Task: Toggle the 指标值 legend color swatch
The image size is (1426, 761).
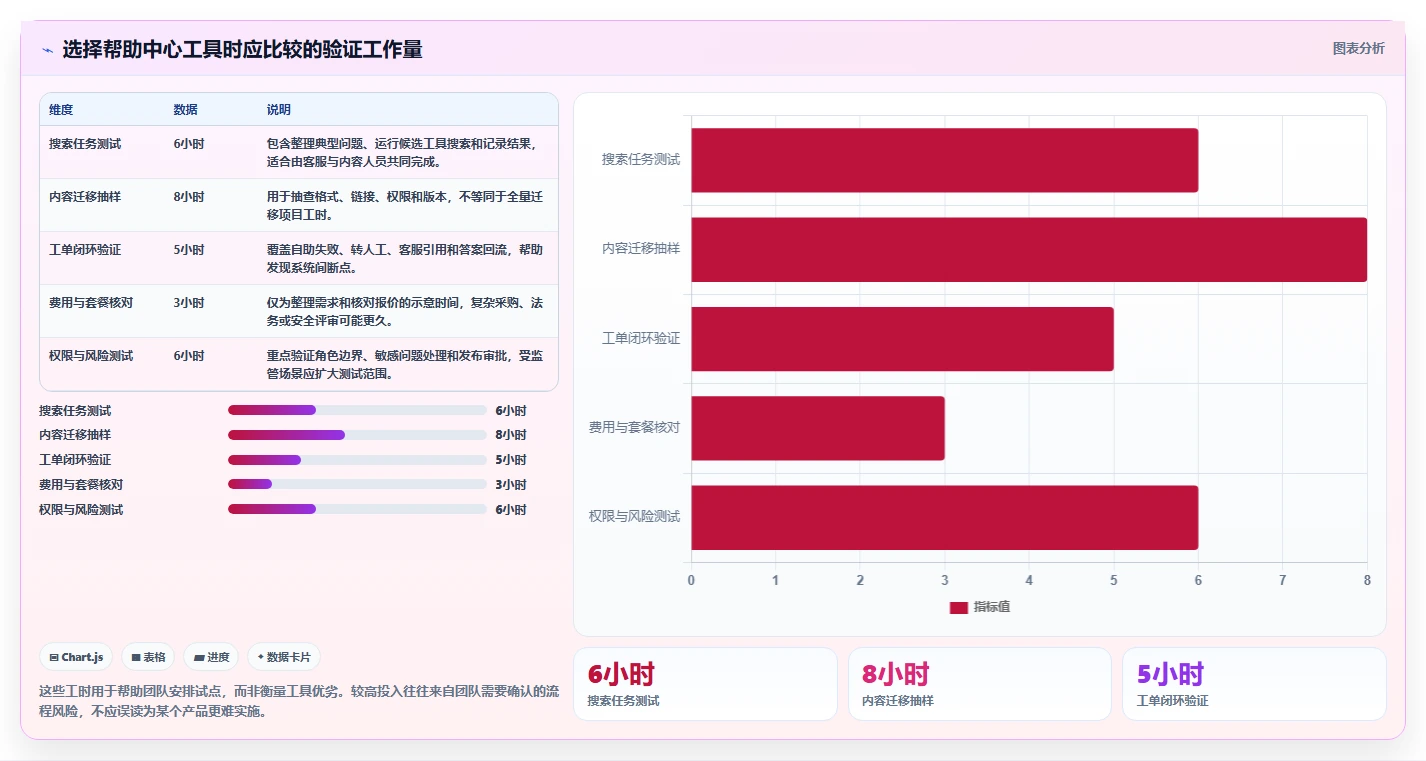Action: (x=958, y=607)
